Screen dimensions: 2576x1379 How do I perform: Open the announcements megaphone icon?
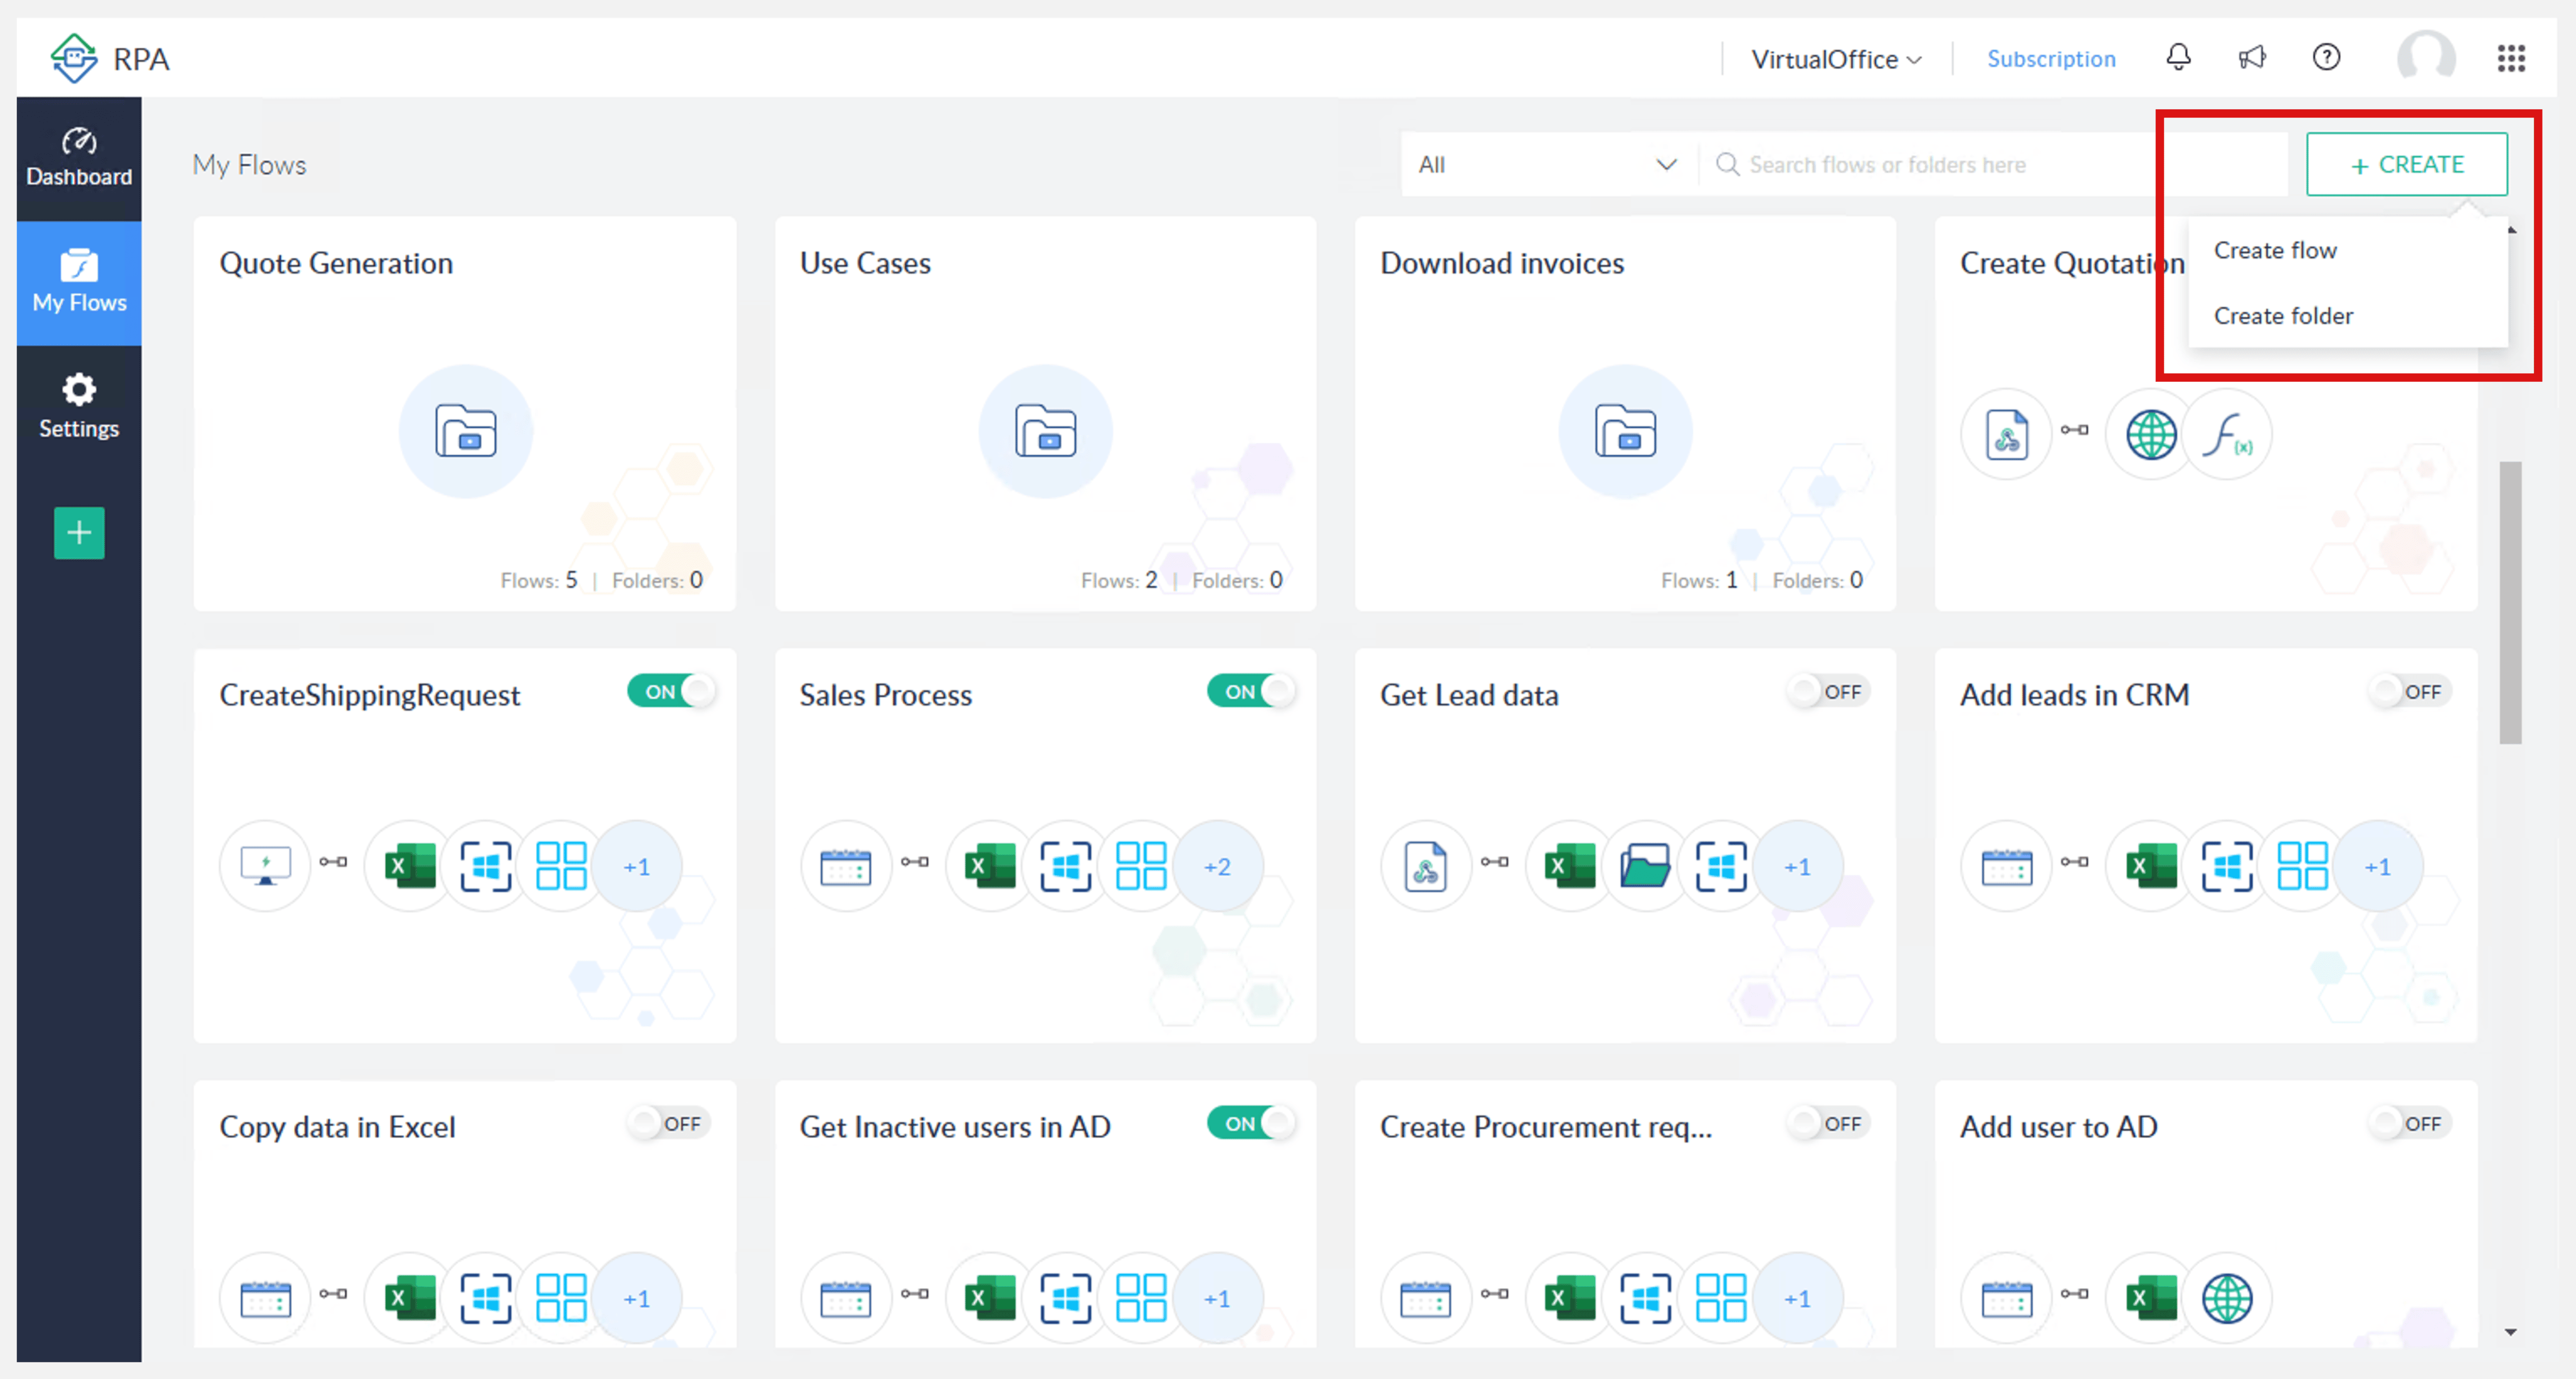click(x=2251, y=57)
